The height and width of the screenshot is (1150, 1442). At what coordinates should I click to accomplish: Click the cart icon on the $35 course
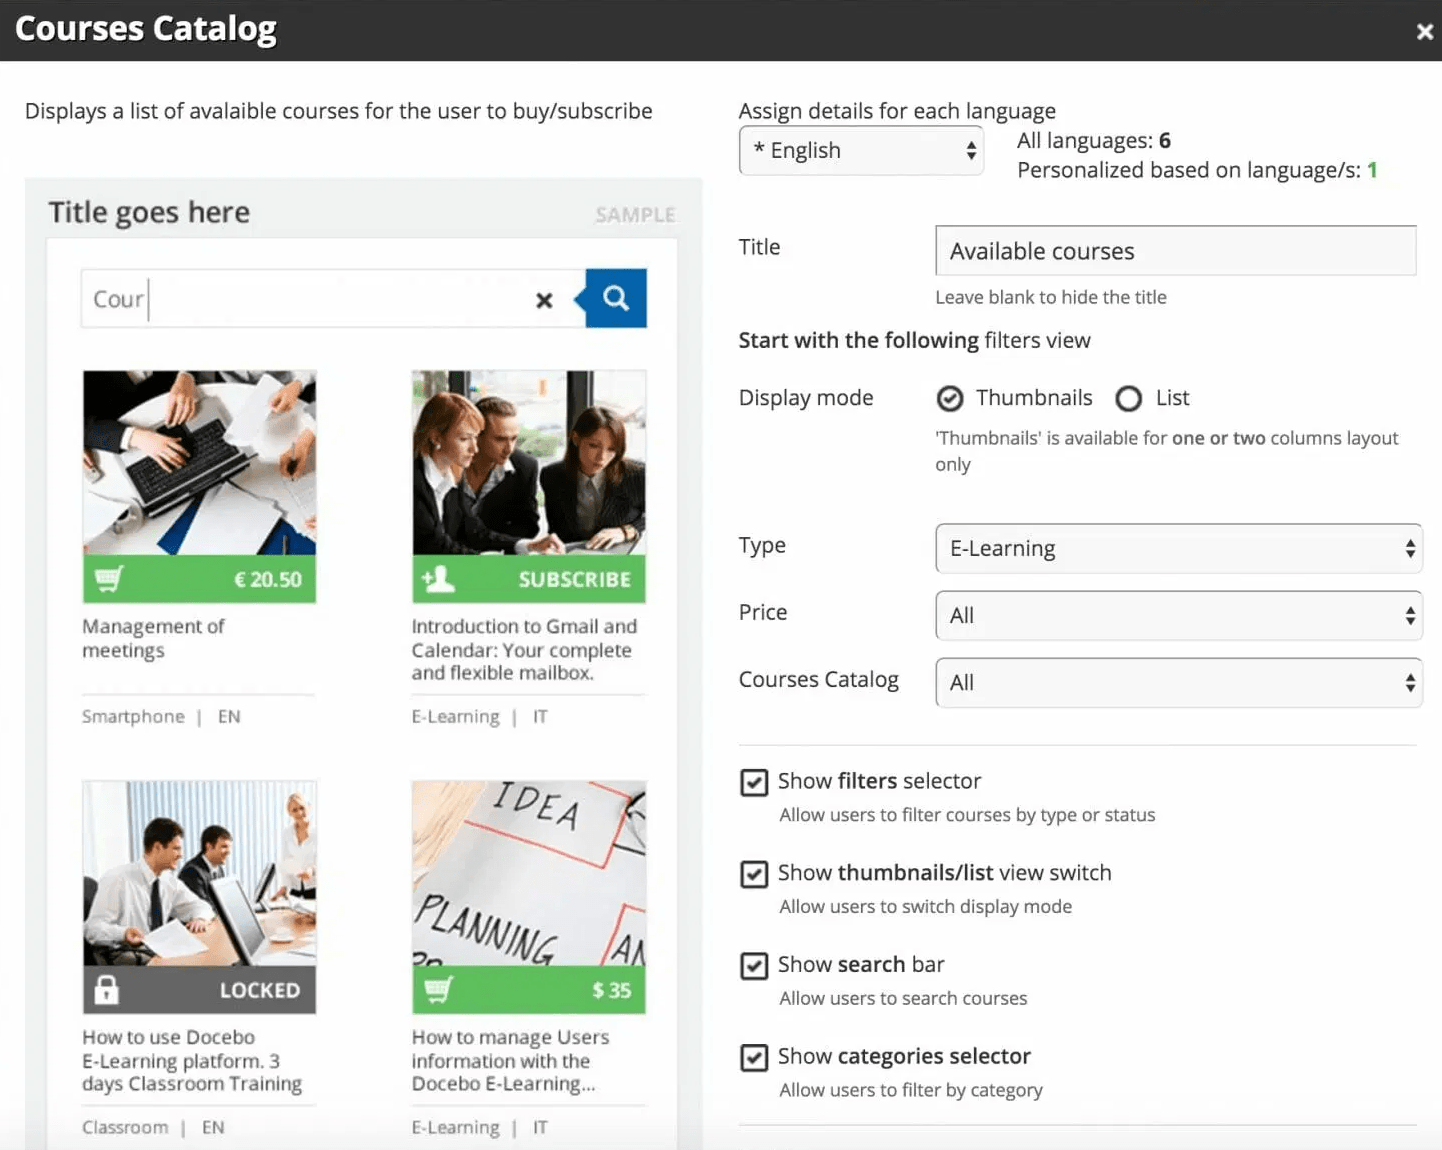point(438,990)
